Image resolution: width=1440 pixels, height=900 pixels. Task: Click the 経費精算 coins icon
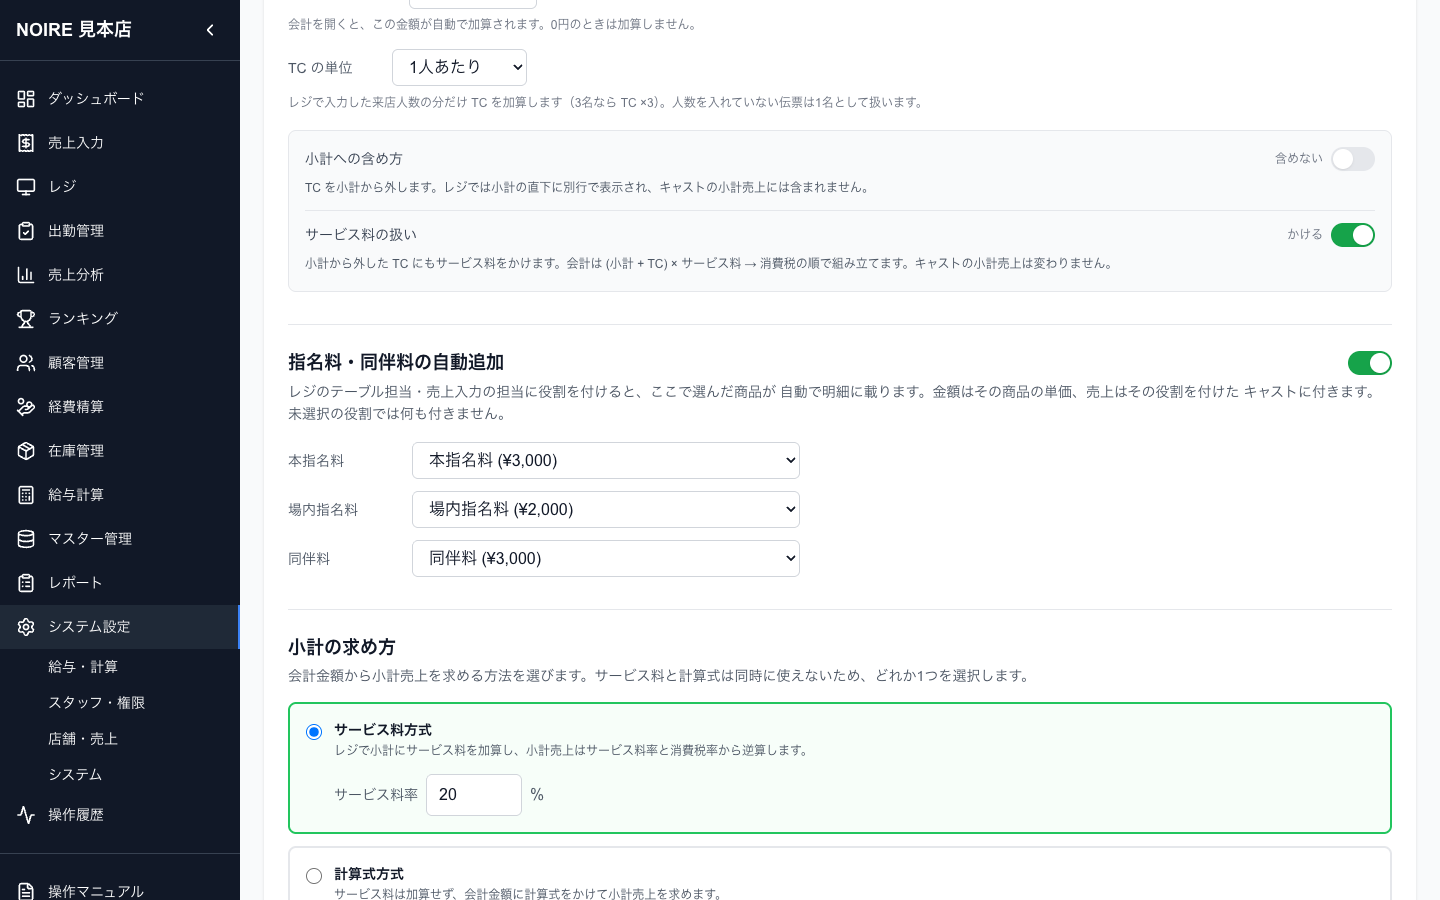point(26,407)
